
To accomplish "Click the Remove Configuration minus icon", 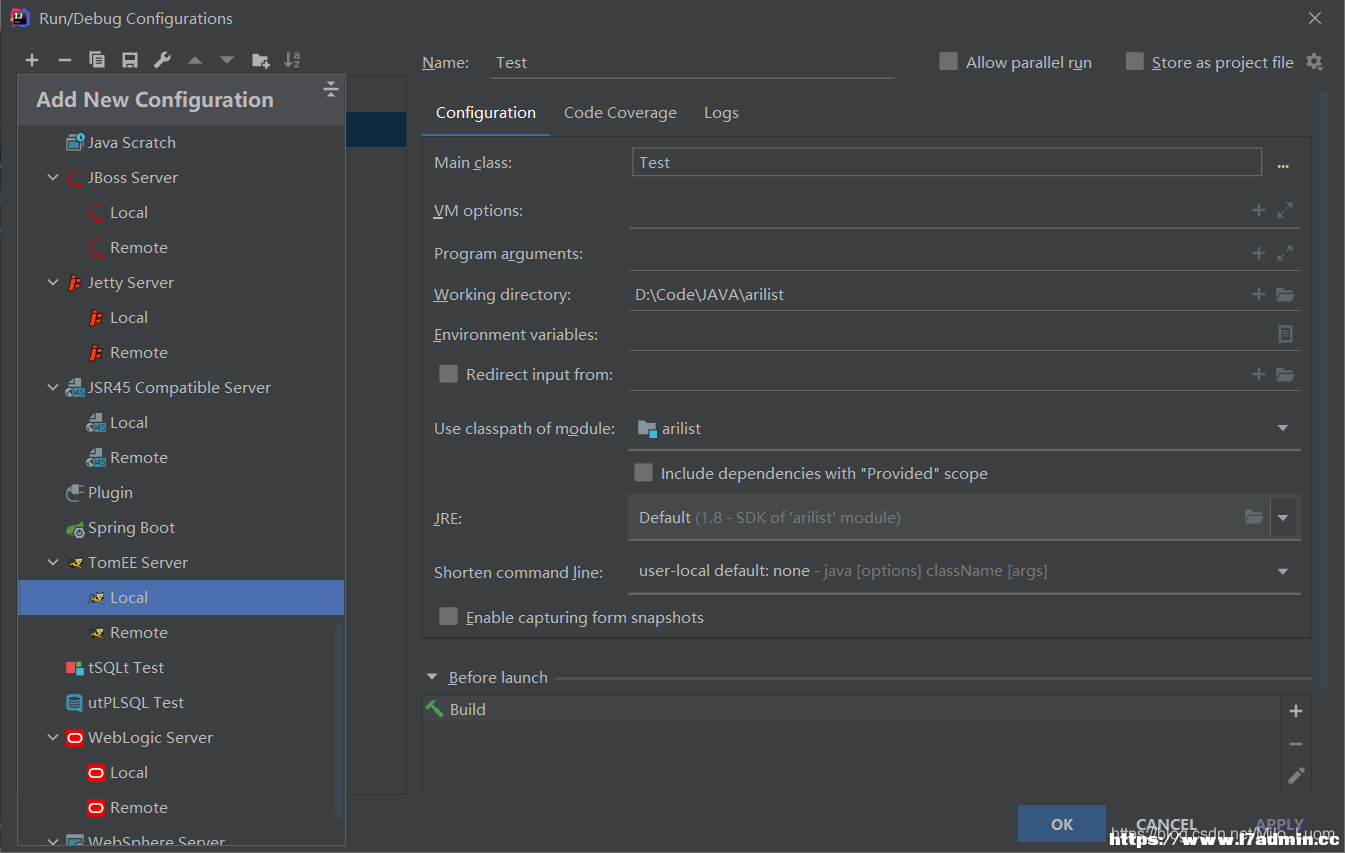I will 65,61.
